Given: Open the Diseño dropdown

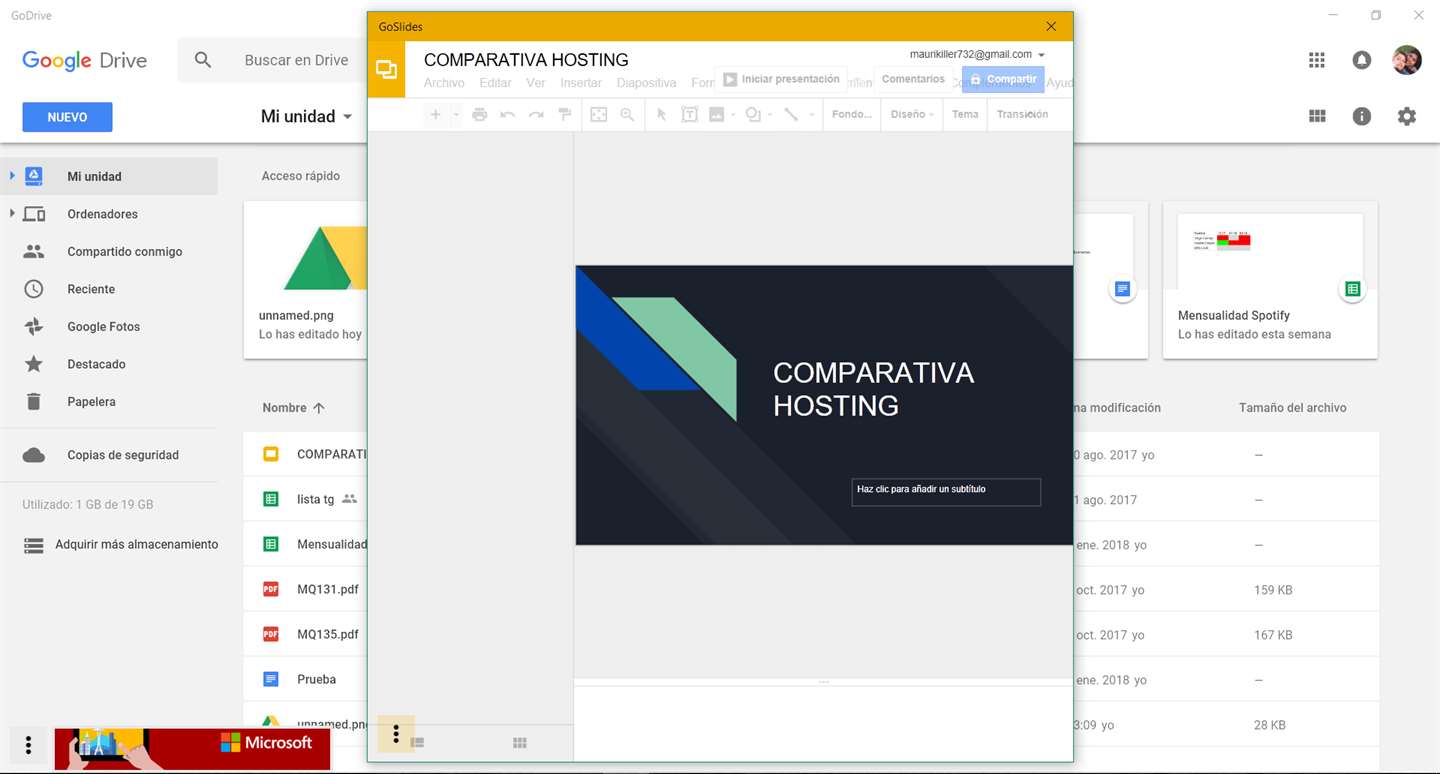Looking at the screenshot, I should [x=912, y=114].
